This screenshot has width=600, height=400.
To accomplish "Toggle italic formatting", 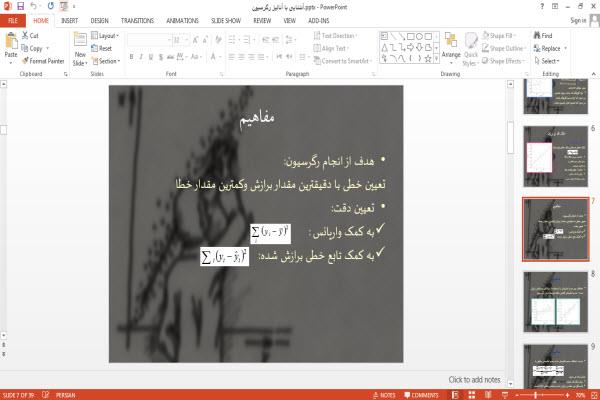I will 141,57.
